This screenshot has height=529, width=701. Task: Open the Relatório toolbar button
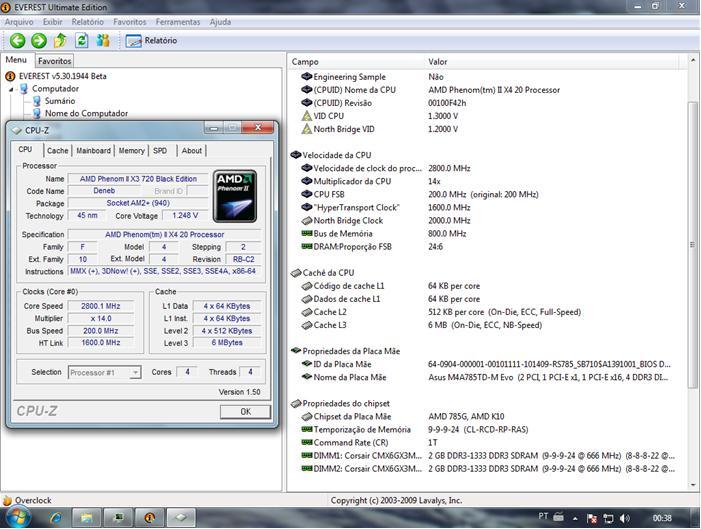151,41
